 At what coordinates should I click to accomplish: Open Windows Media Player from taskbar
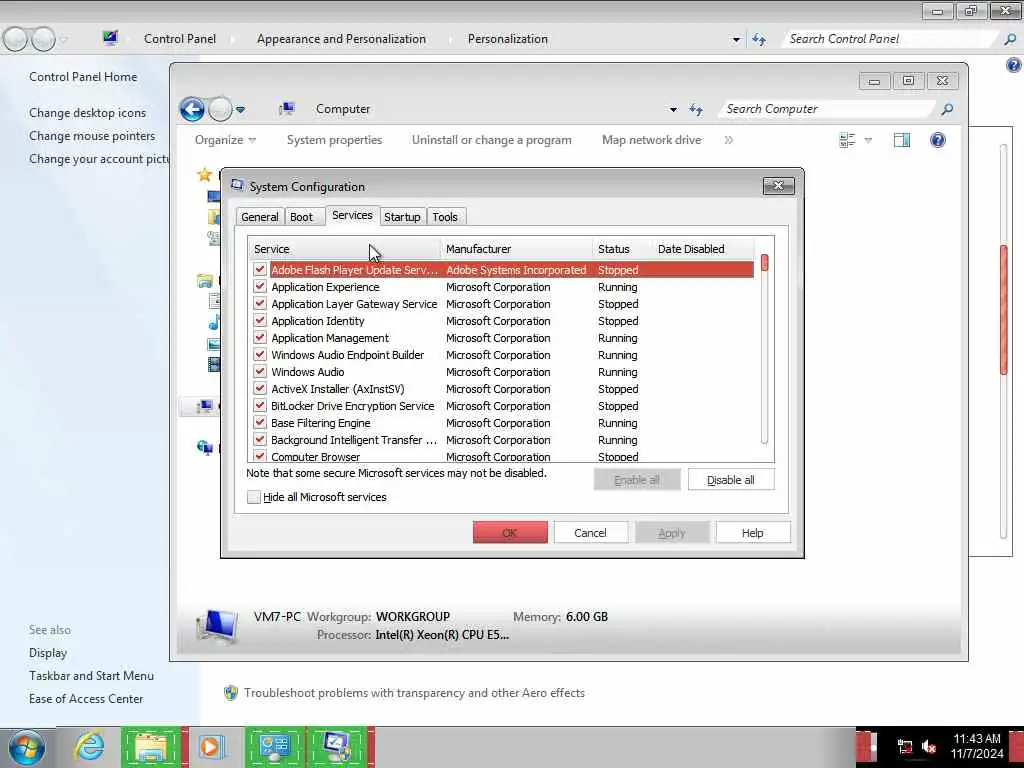[210, 746]
